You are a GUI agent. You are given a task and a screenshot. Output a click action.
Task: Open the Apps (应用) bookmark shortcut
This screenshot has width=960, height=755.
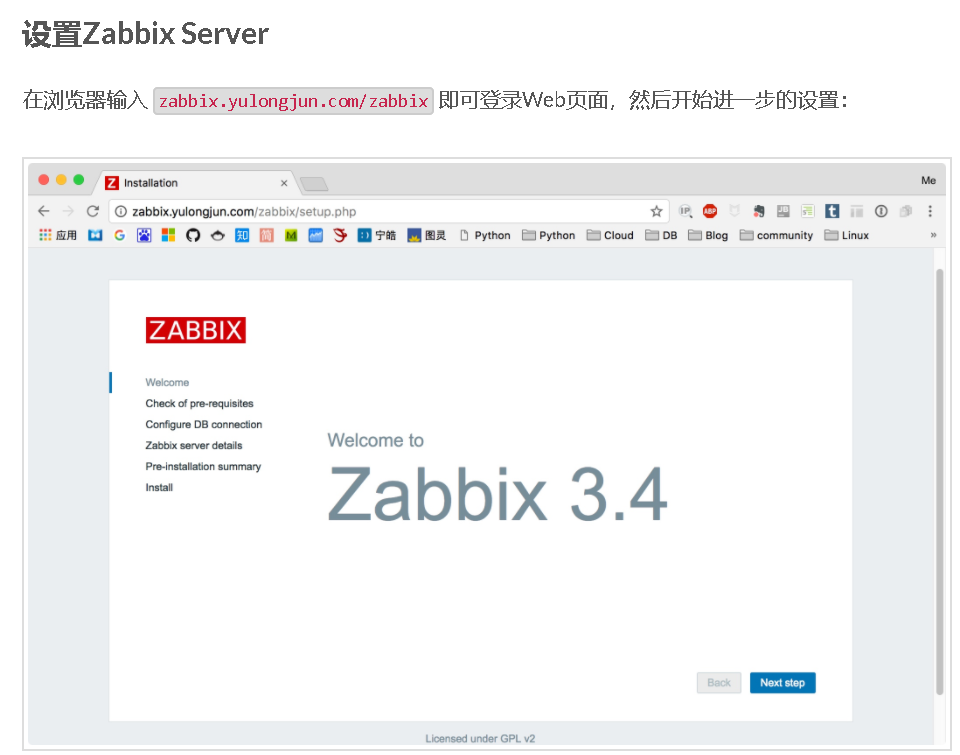(58, 235)
